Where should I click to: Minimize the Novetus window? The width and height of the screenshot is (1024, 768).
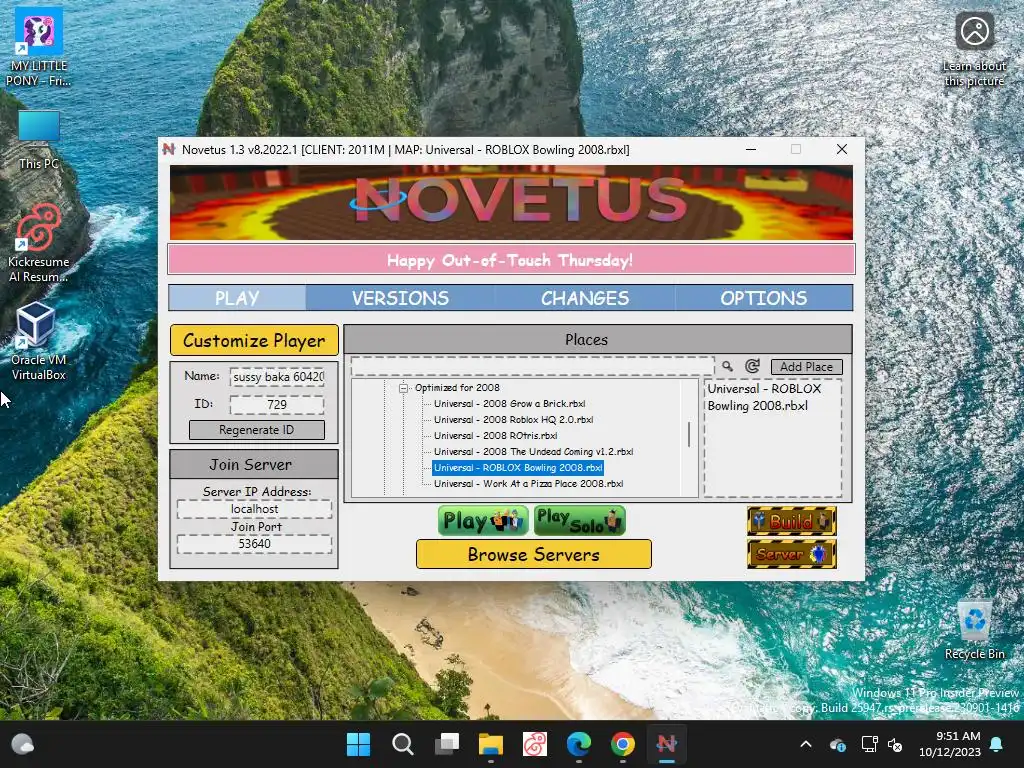pyautogui.click(x=751, y=150)
